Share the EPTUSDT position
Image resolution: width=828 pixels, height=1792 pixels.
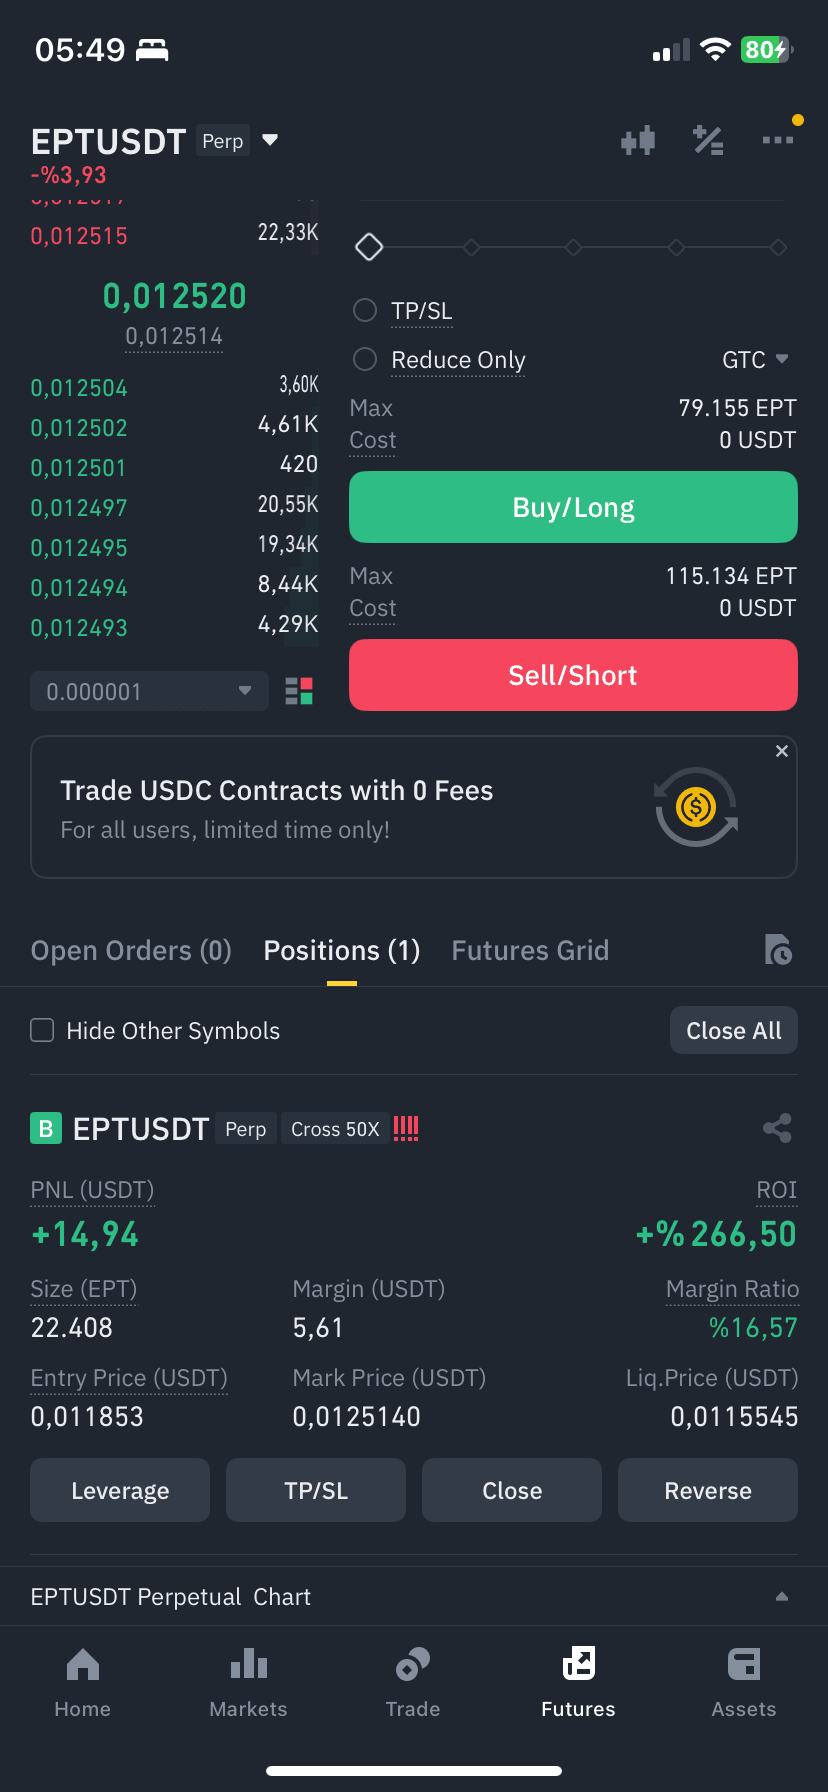777,1128
